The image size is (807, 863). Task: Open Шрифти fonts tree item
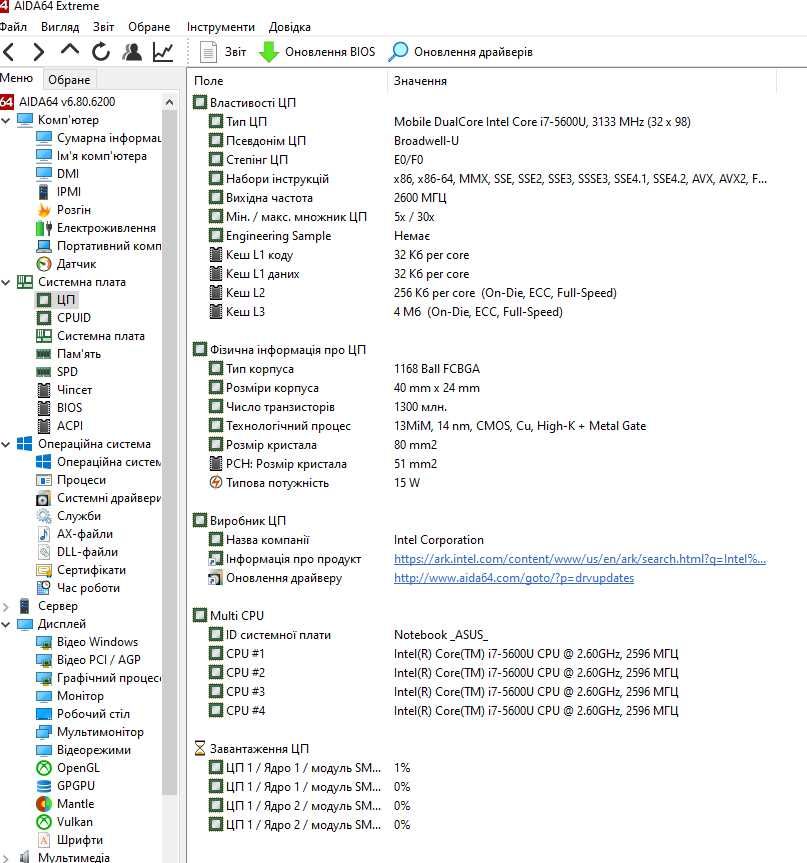point(70,840)
